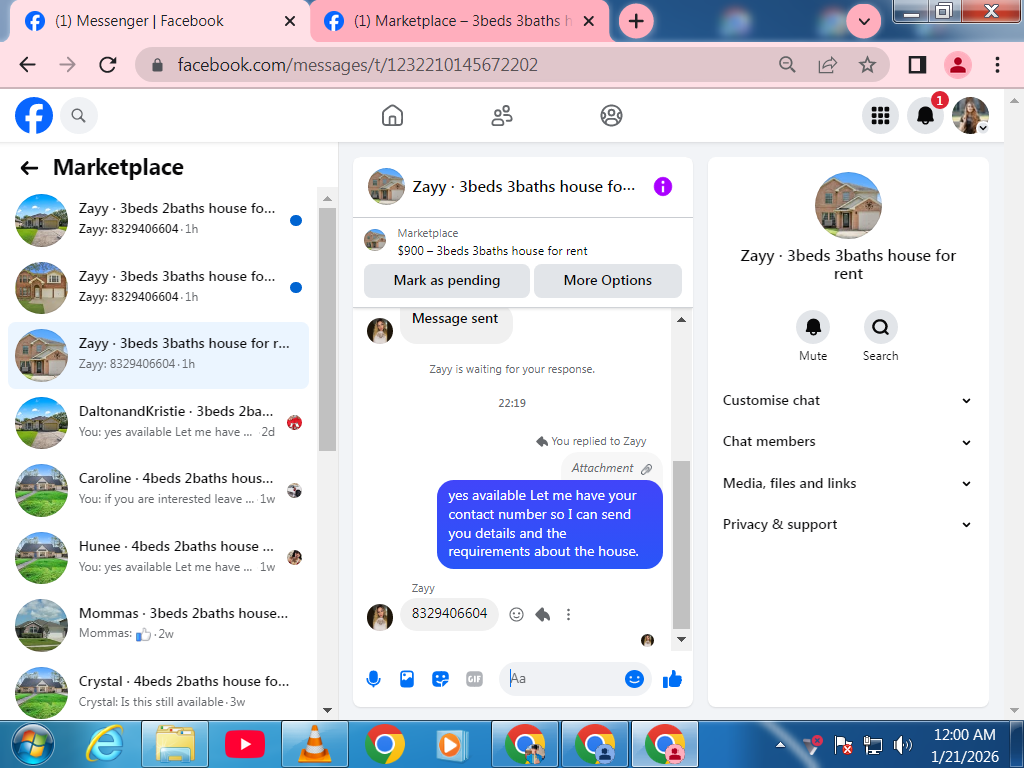Choose a GIF in composer
Screen dimensions: 1024x768
(475, 679)
